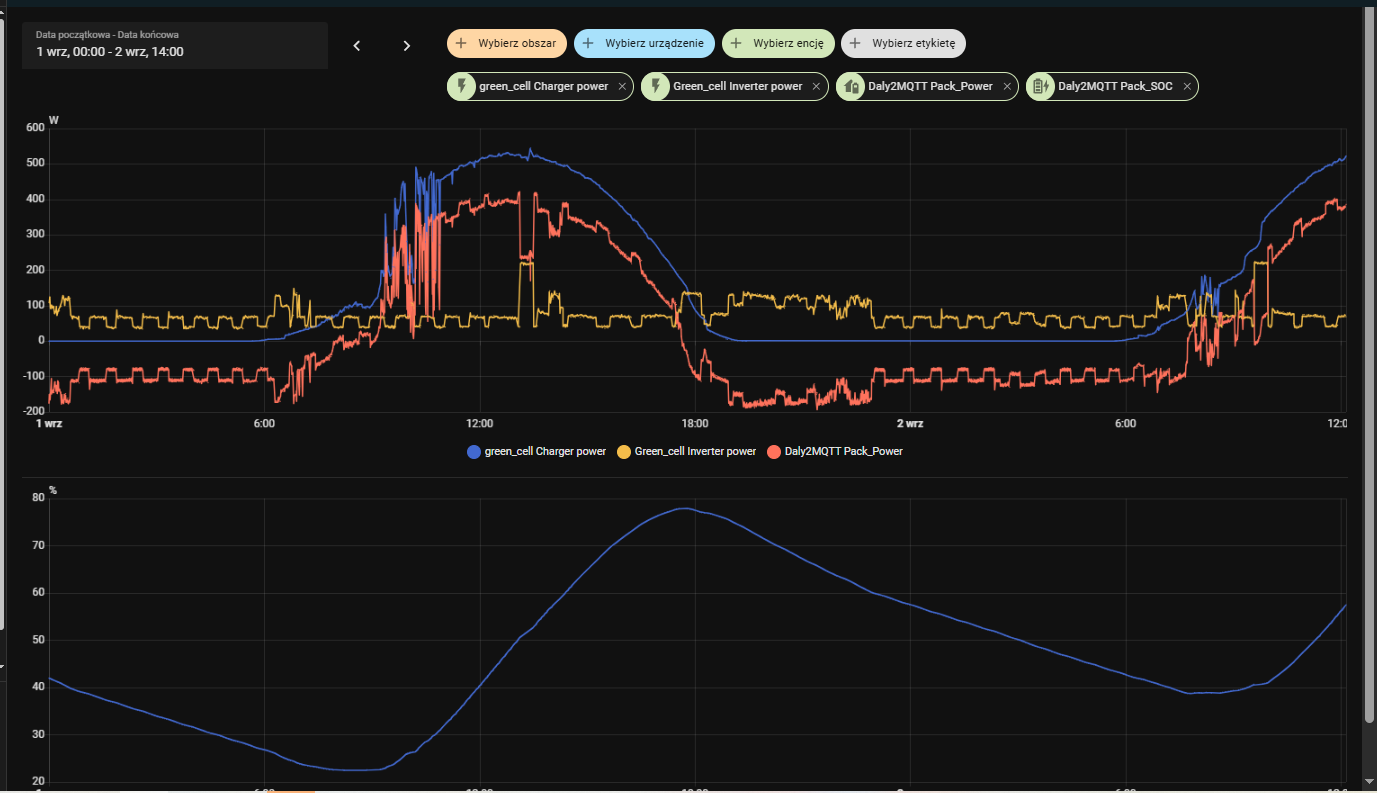Screen dimensions: 1377x793
Task: Click the 80 value on the SOC chart axis
Action: (x=39, y=497)
